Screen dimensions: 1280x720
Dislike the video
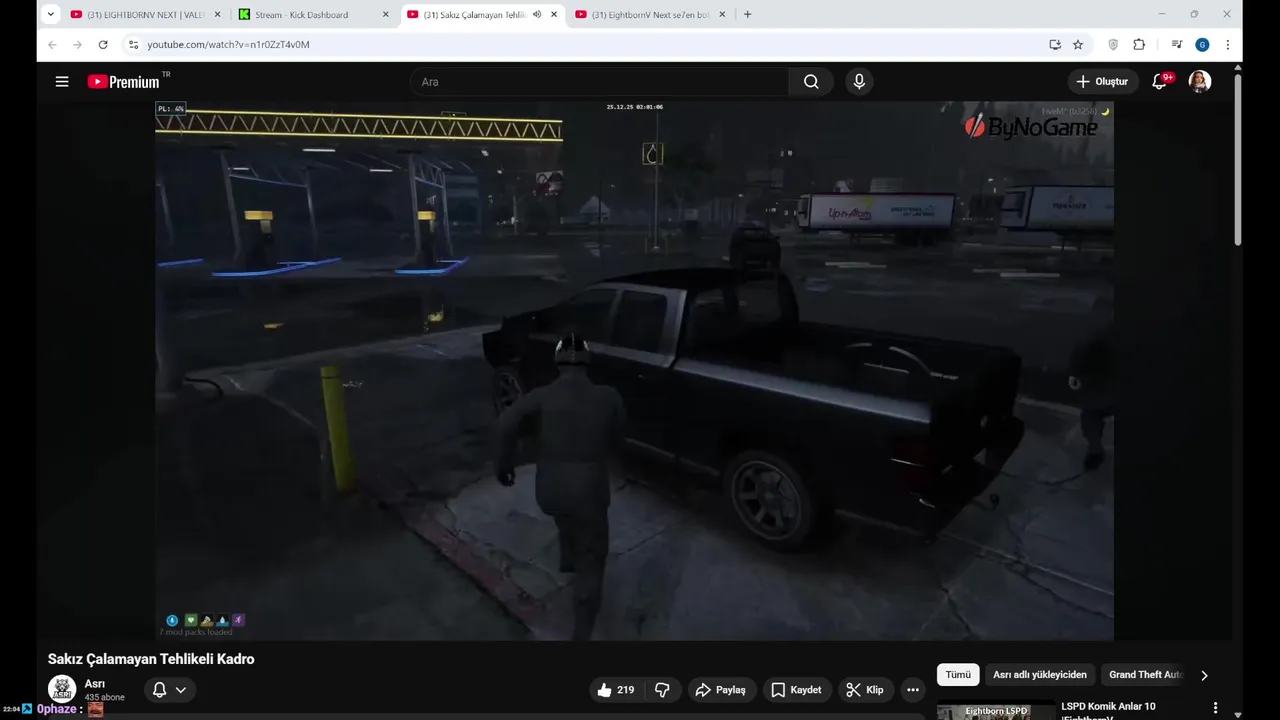click(662, 690)
